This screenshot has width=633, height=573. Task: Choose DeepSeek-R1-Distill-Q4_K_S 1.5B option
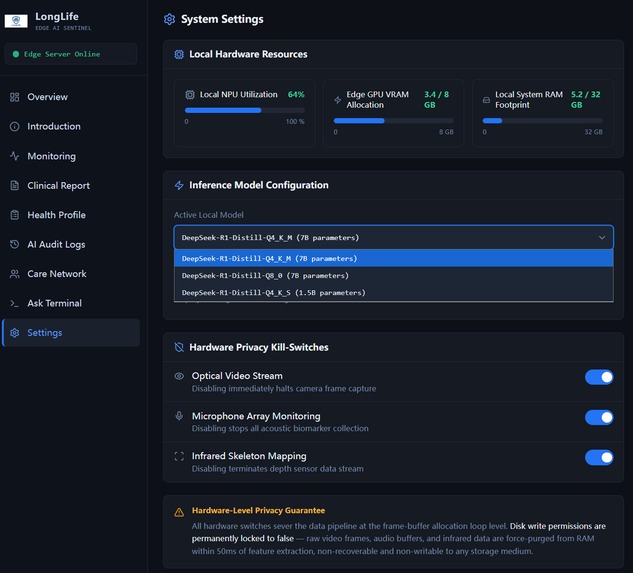click(x=394, y=292)
